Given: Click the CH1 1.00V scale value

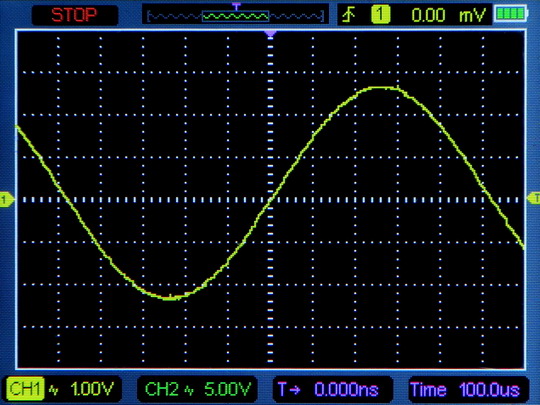Looking at the screenshot, I should [92, 390].
